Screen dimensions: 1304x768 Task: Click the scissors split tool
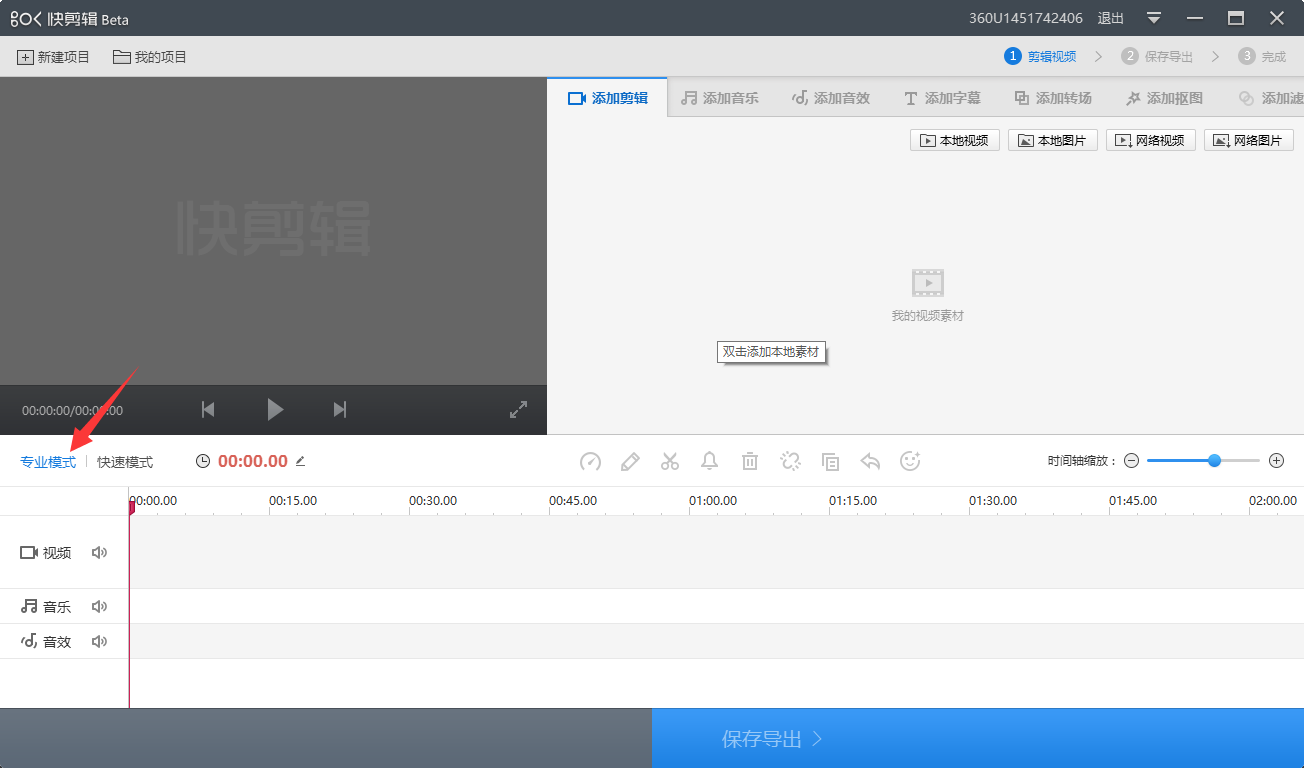tap(670, 461)
